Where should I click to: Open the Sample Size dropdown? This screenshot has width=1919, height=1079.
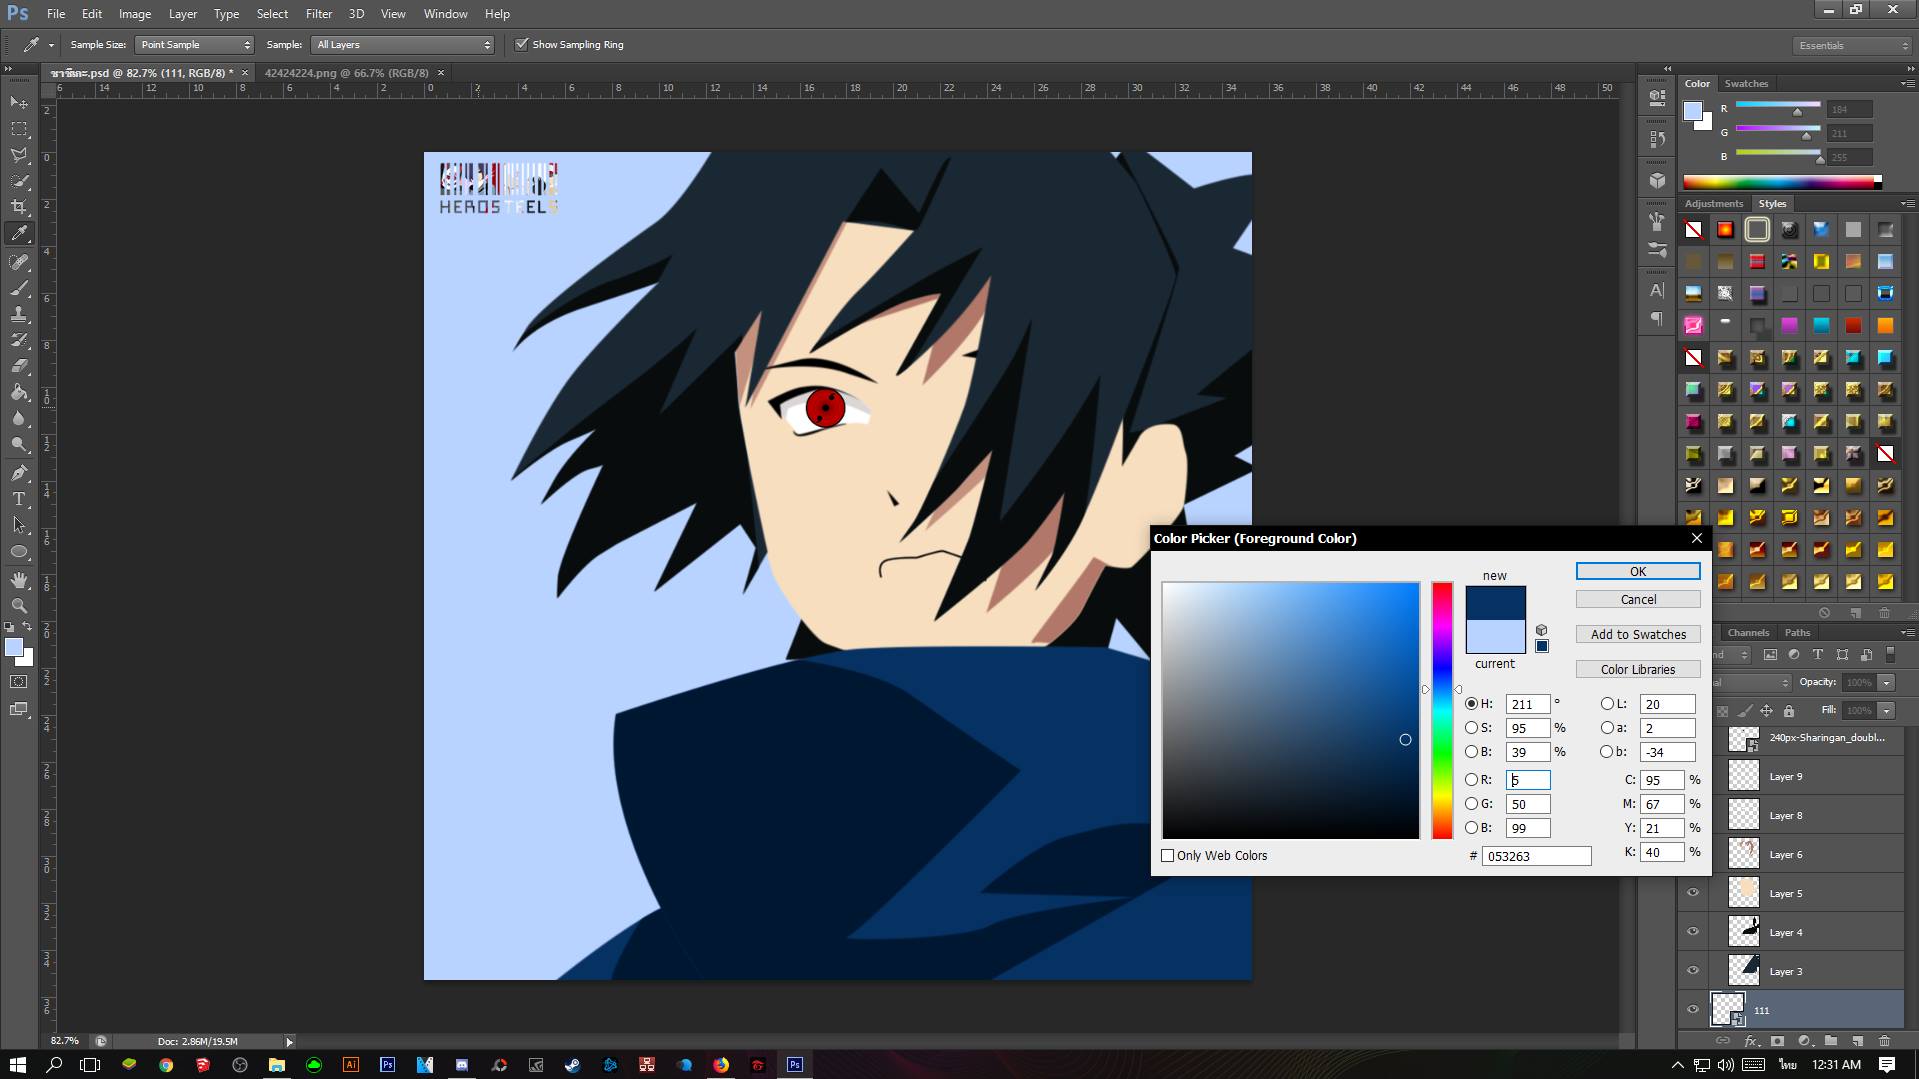point(194,45)
